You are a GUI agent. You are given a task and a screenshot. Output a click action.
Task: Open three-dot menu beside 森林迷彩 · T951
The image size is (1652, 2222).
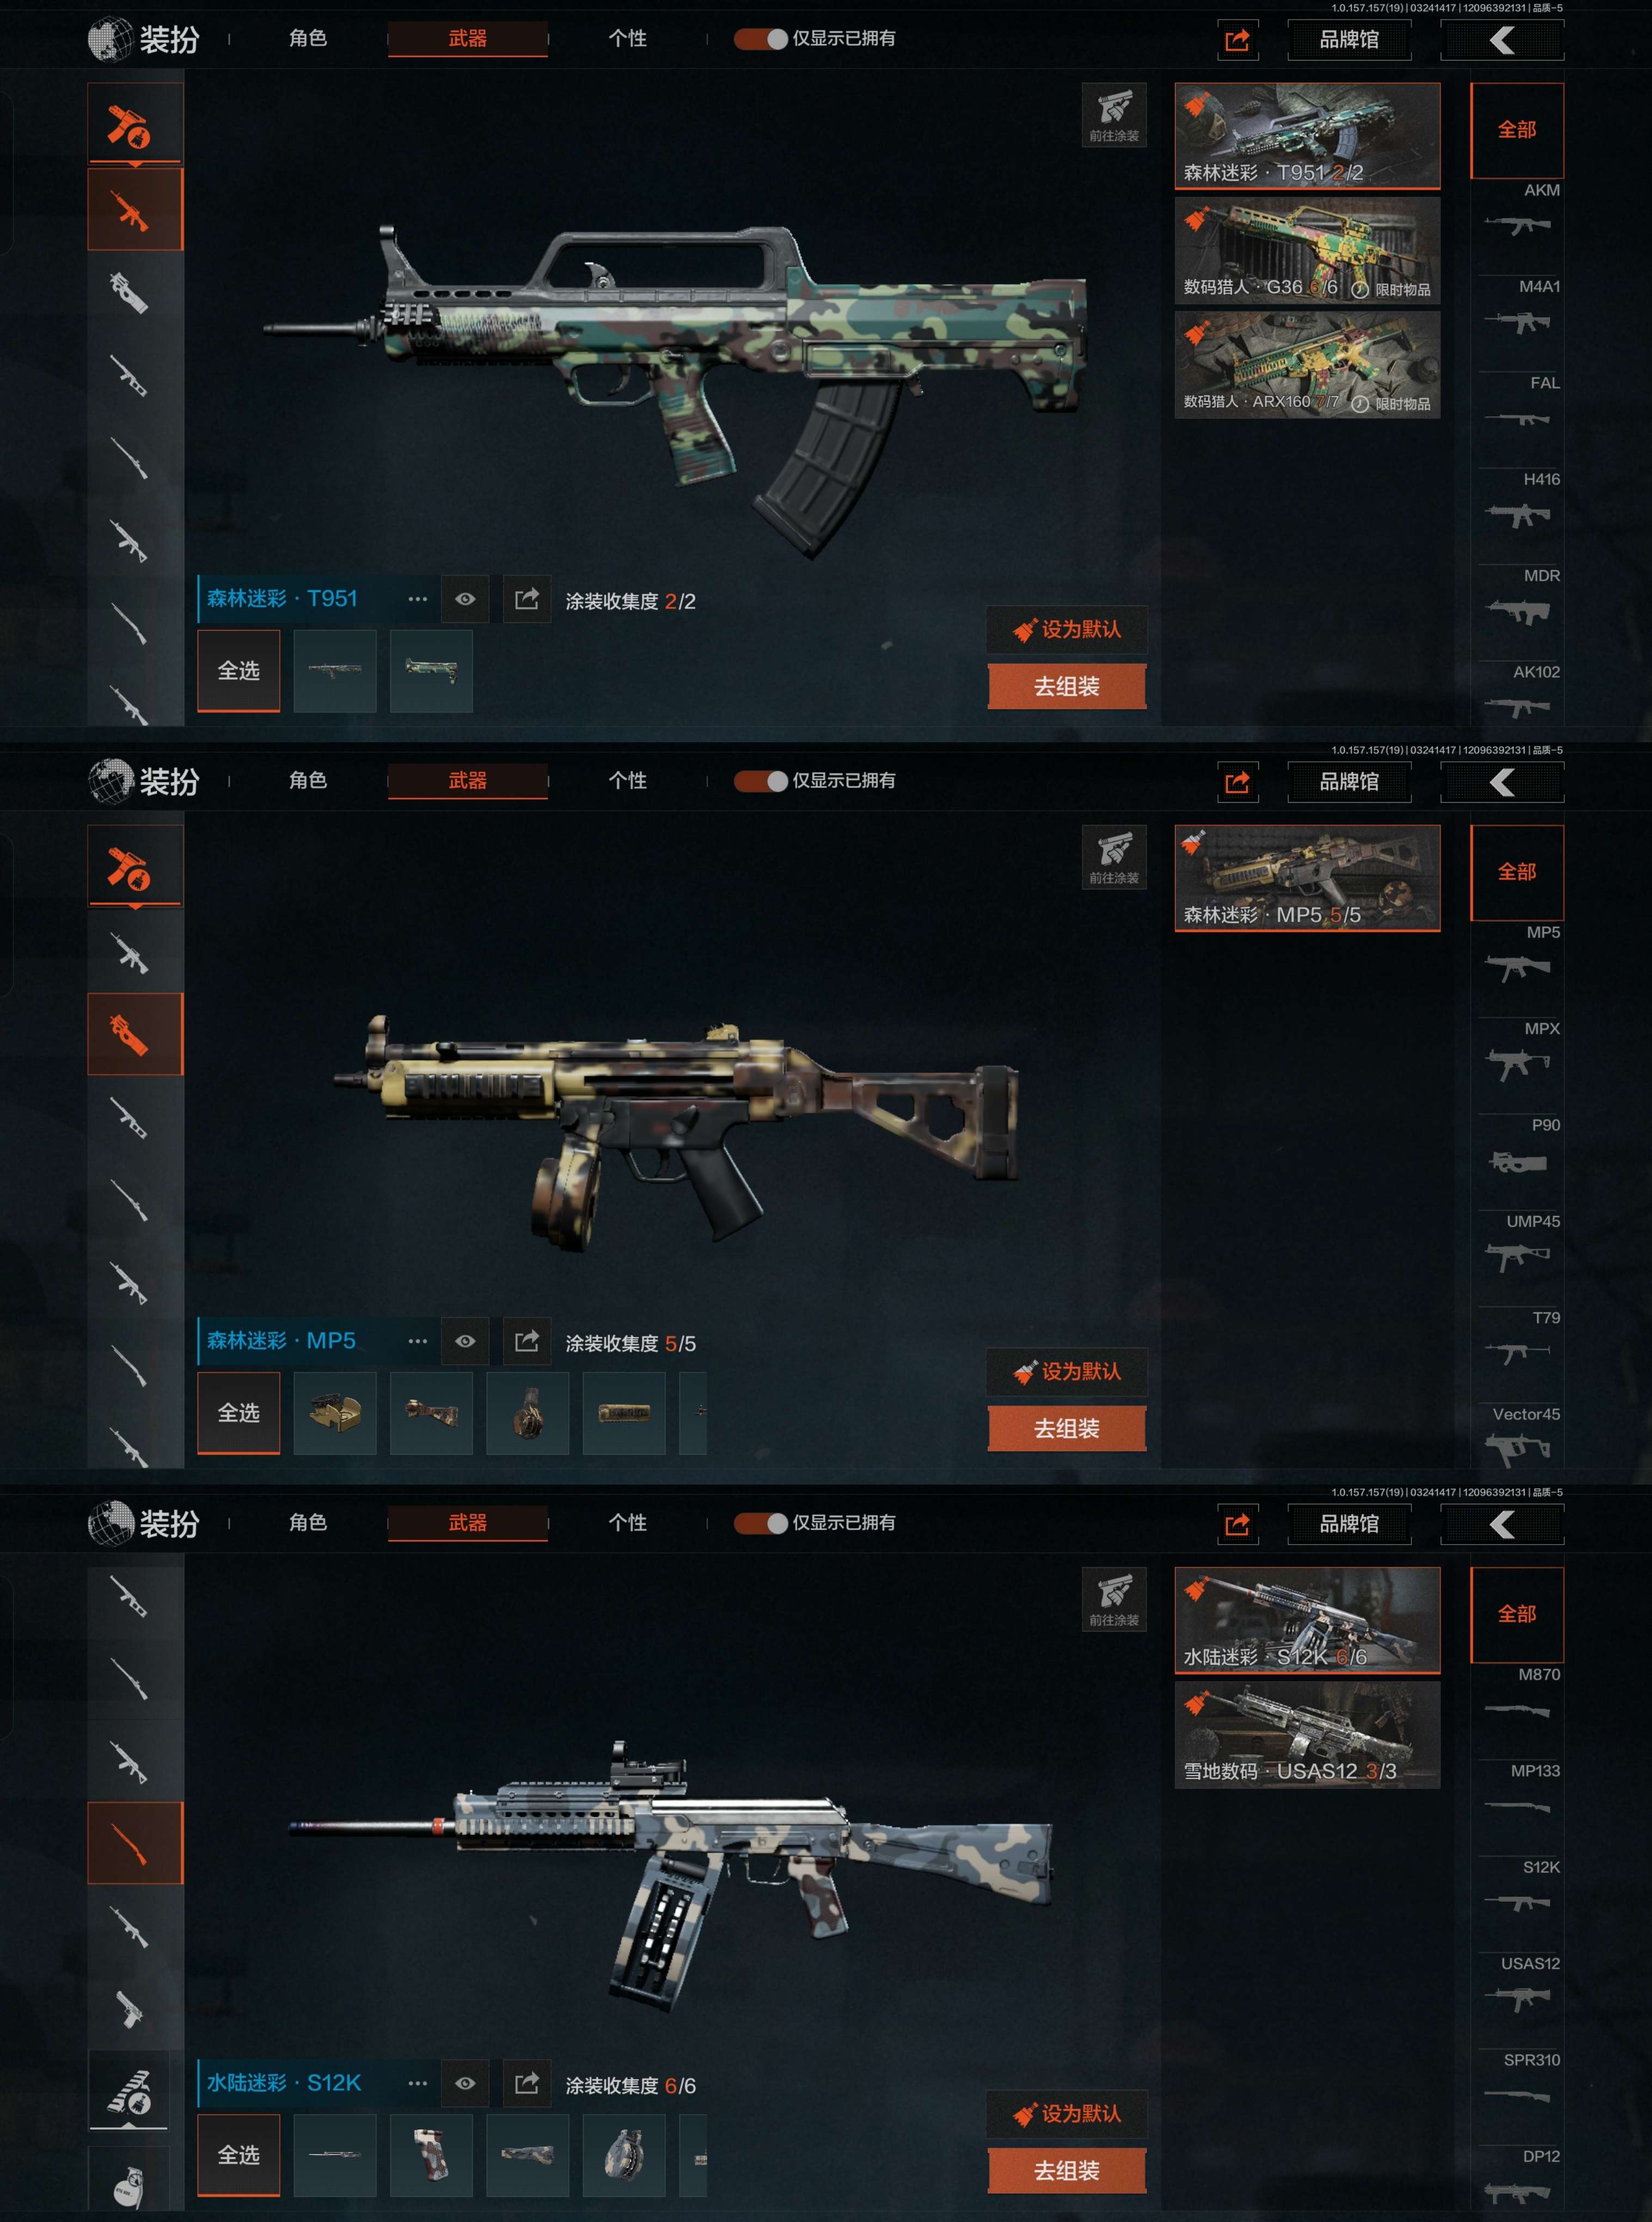(418, 599)
